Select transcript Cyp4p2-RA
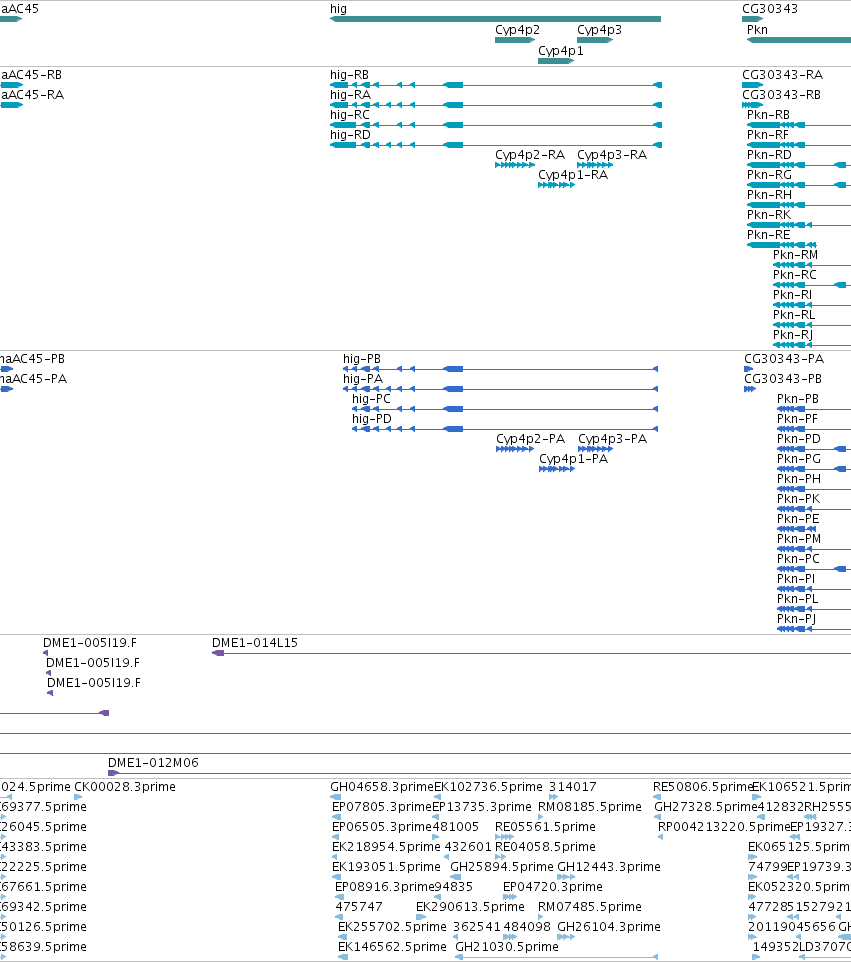Viewport: 851px width, 962px height. (529, 155)
